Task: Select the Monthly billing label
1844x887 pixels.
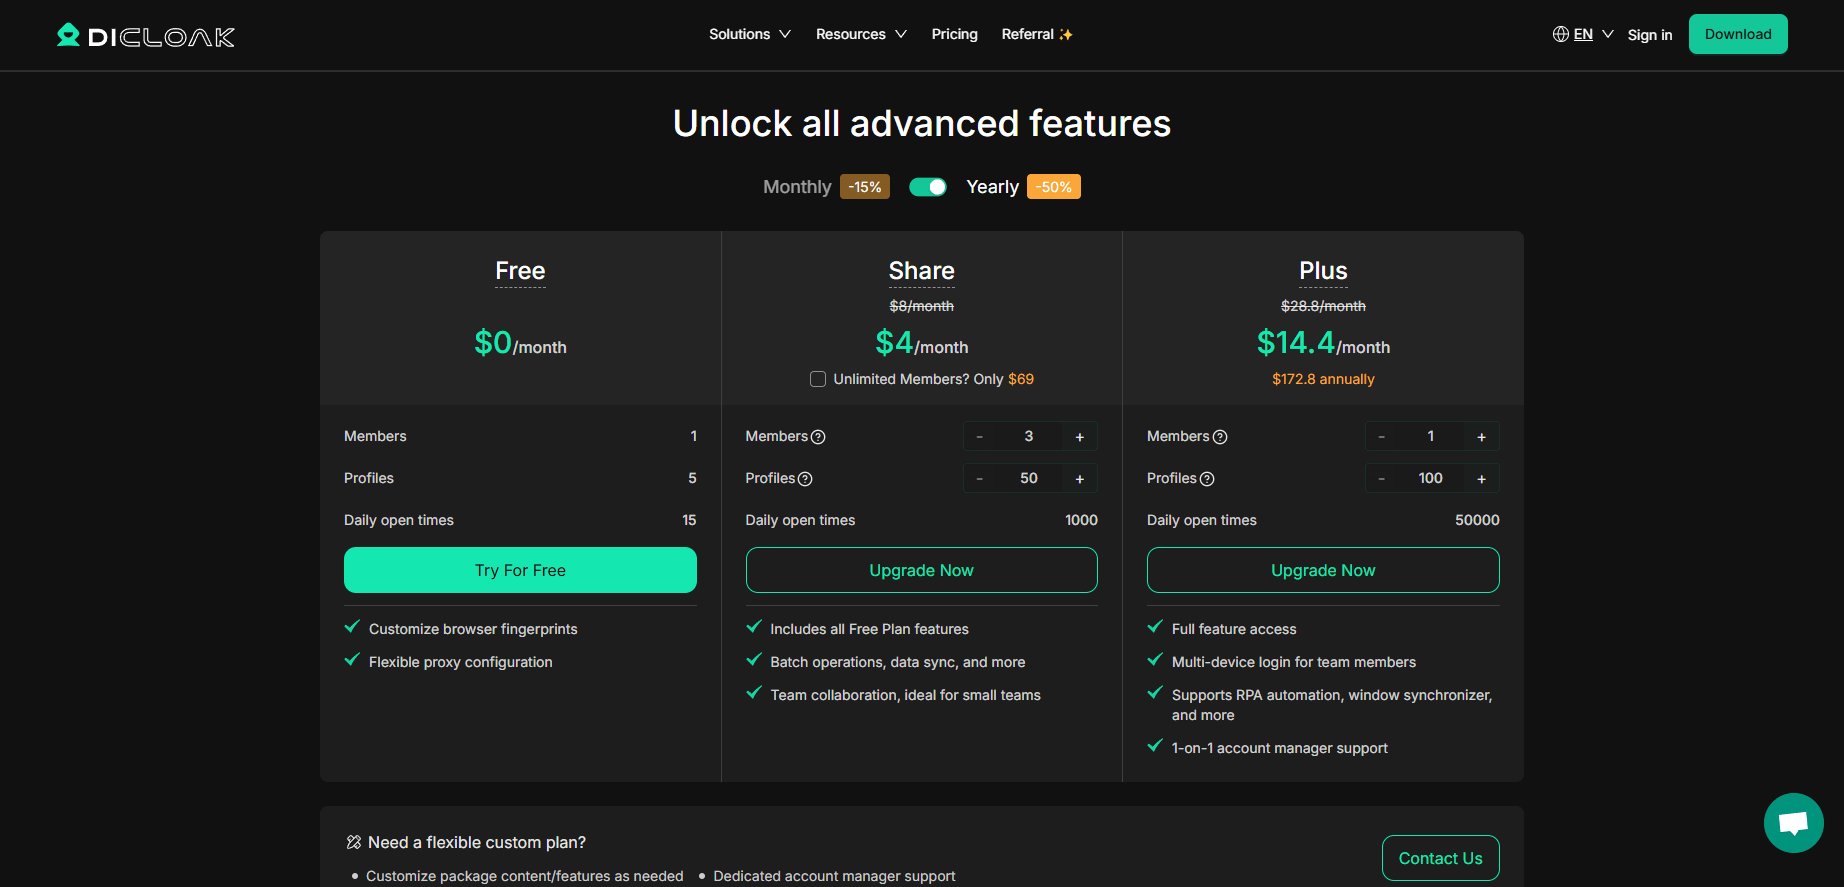Action: [x=796, y=187]
